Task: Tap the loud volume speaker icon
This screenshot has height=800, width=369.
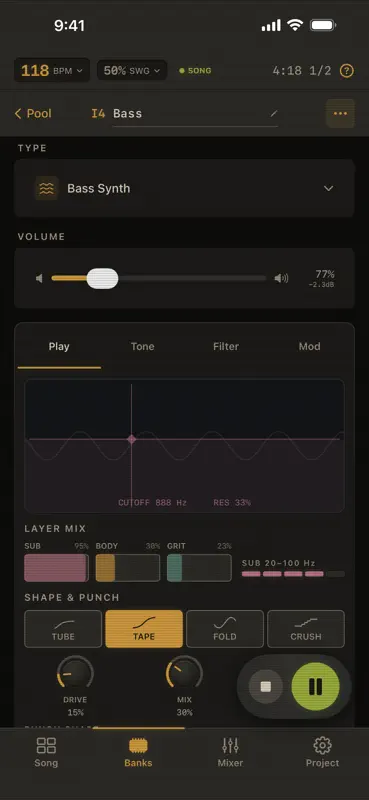Action: 281,279
